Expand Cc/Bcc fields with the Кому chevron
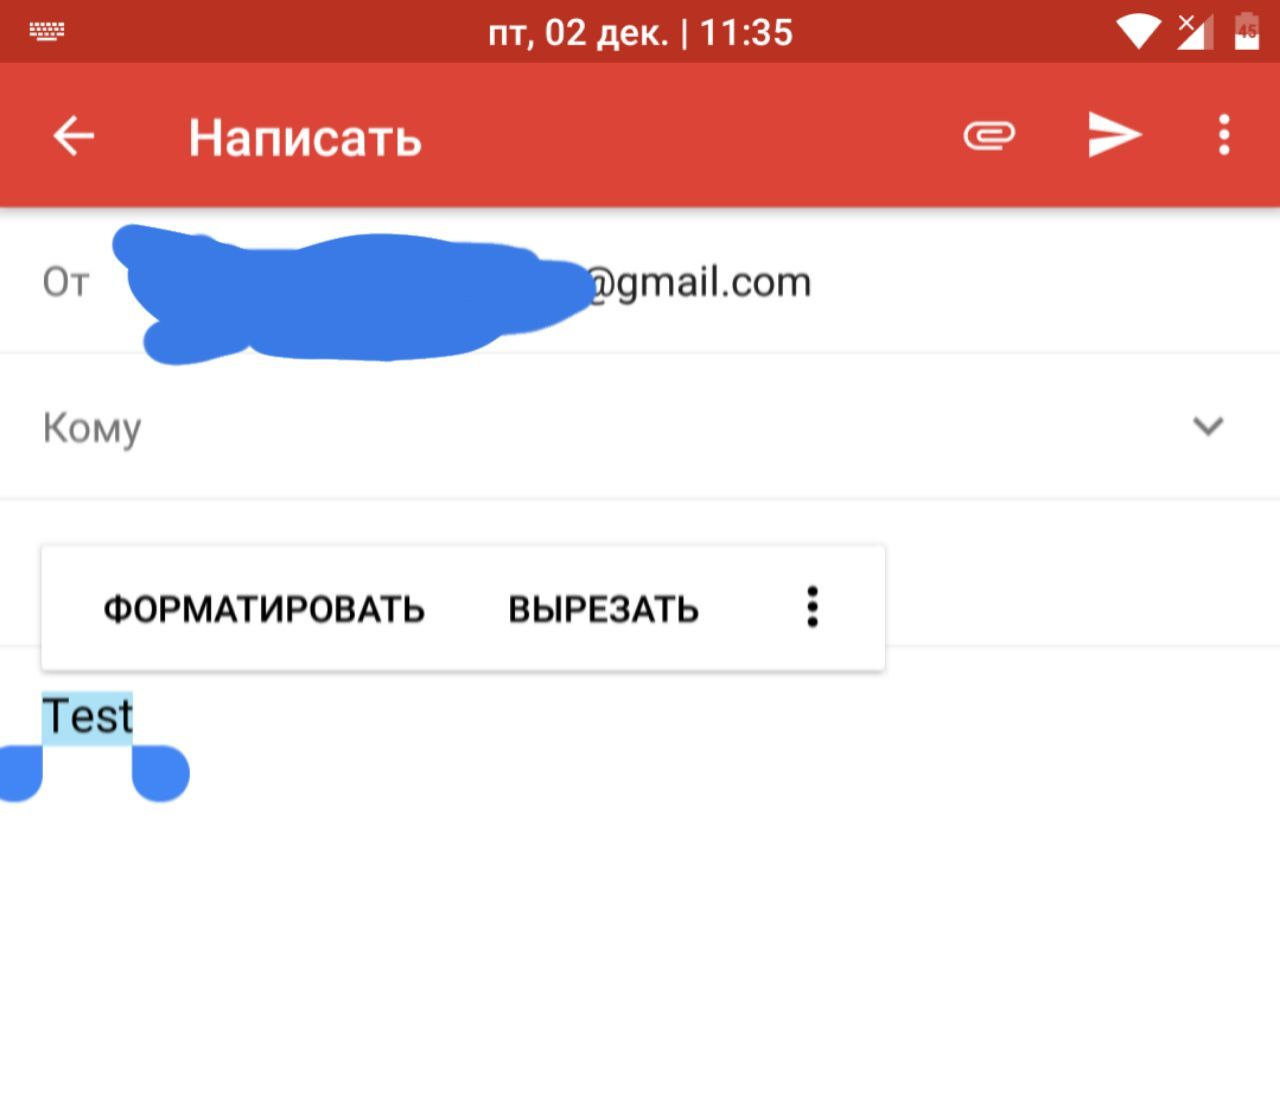The image size is (1280, 1106). click(x=1208, y=427)
